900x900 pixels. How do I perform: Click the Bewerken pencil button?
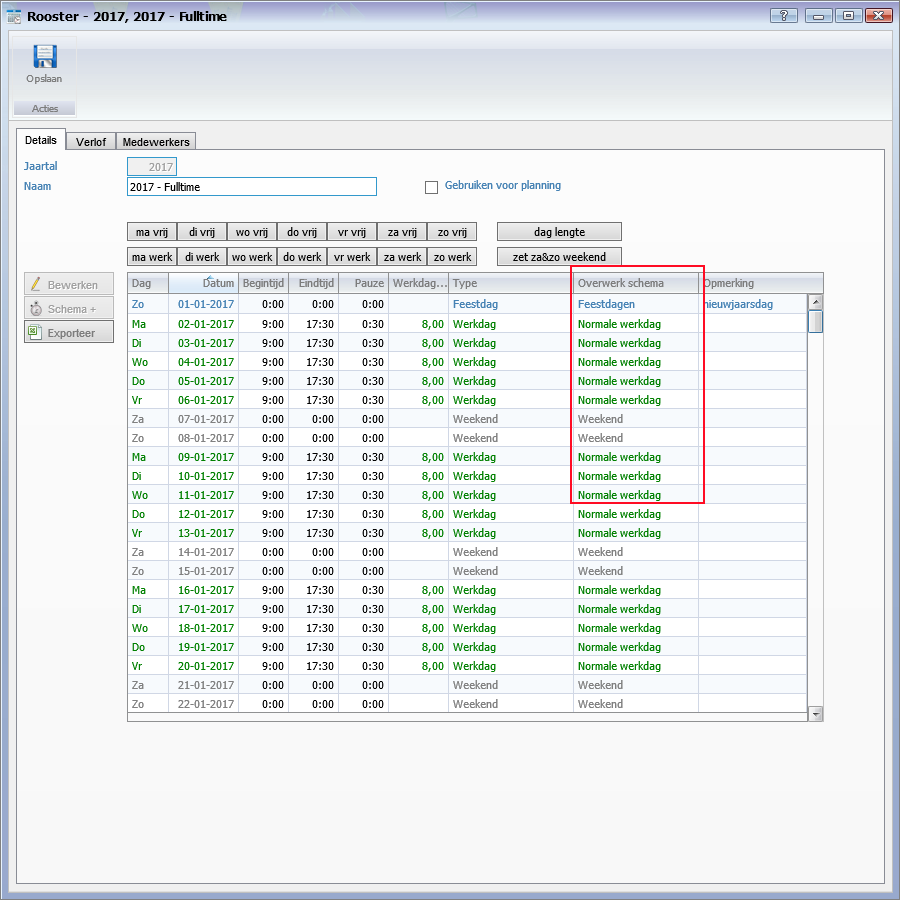click(68, 285)
